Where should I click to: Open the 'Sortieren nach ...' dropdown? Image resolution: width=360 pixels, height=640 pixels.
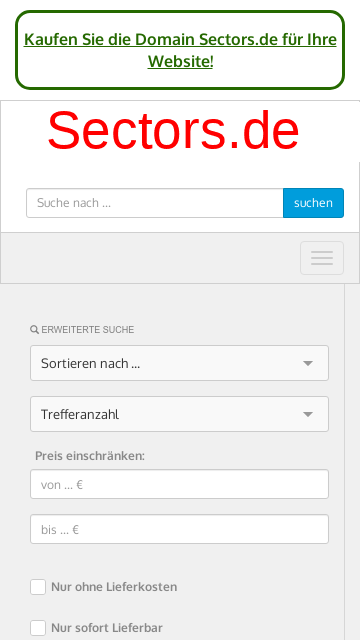click(x=179, y=363)
